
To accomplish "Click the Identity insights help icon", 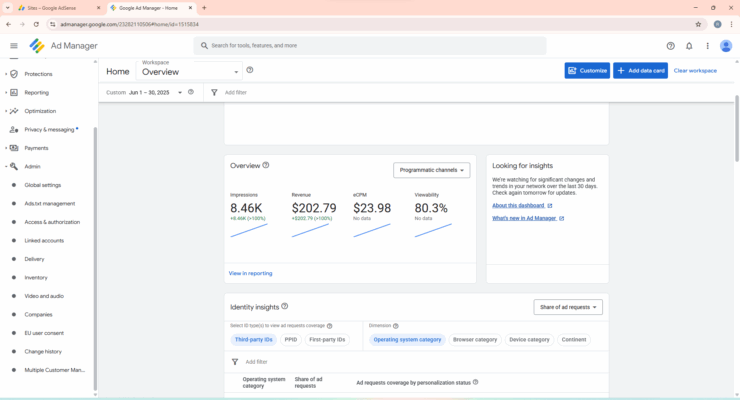I will [x=285, y=306].
